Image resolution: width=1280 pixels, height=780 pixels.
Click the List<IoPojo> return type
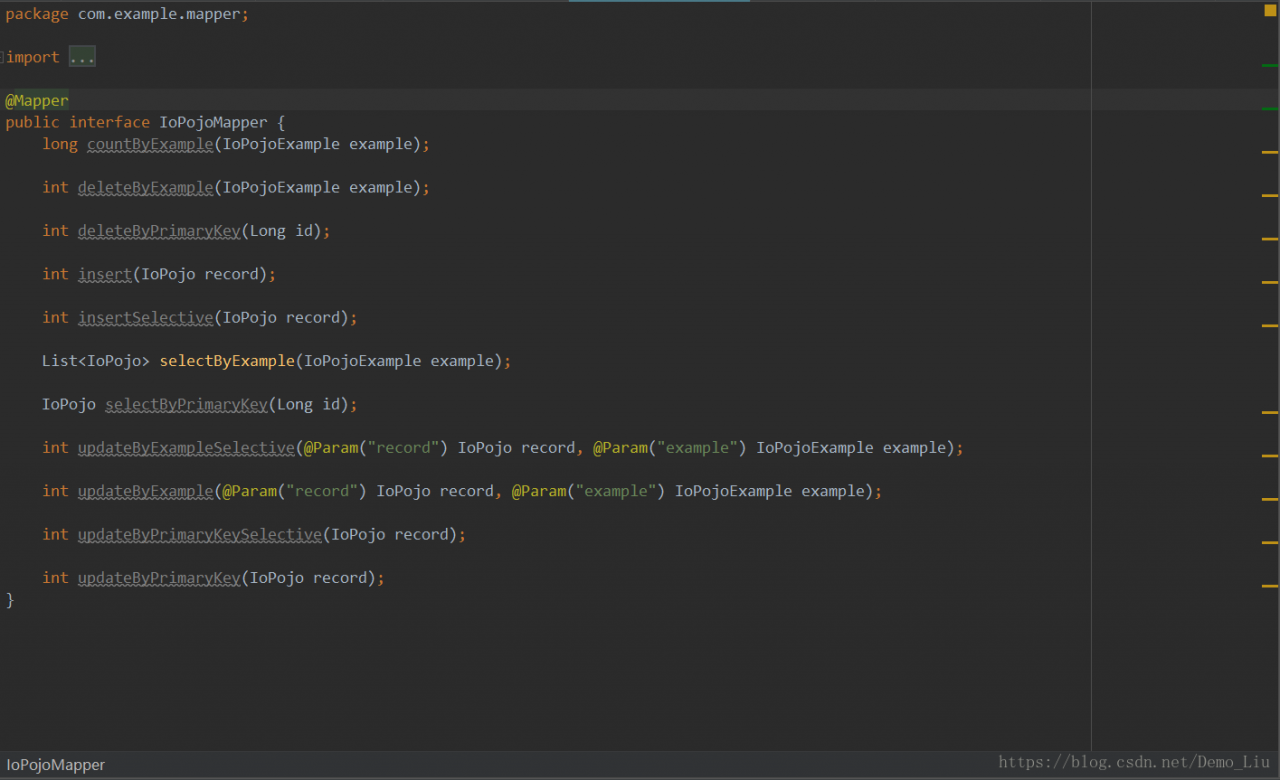click(96, 361)
